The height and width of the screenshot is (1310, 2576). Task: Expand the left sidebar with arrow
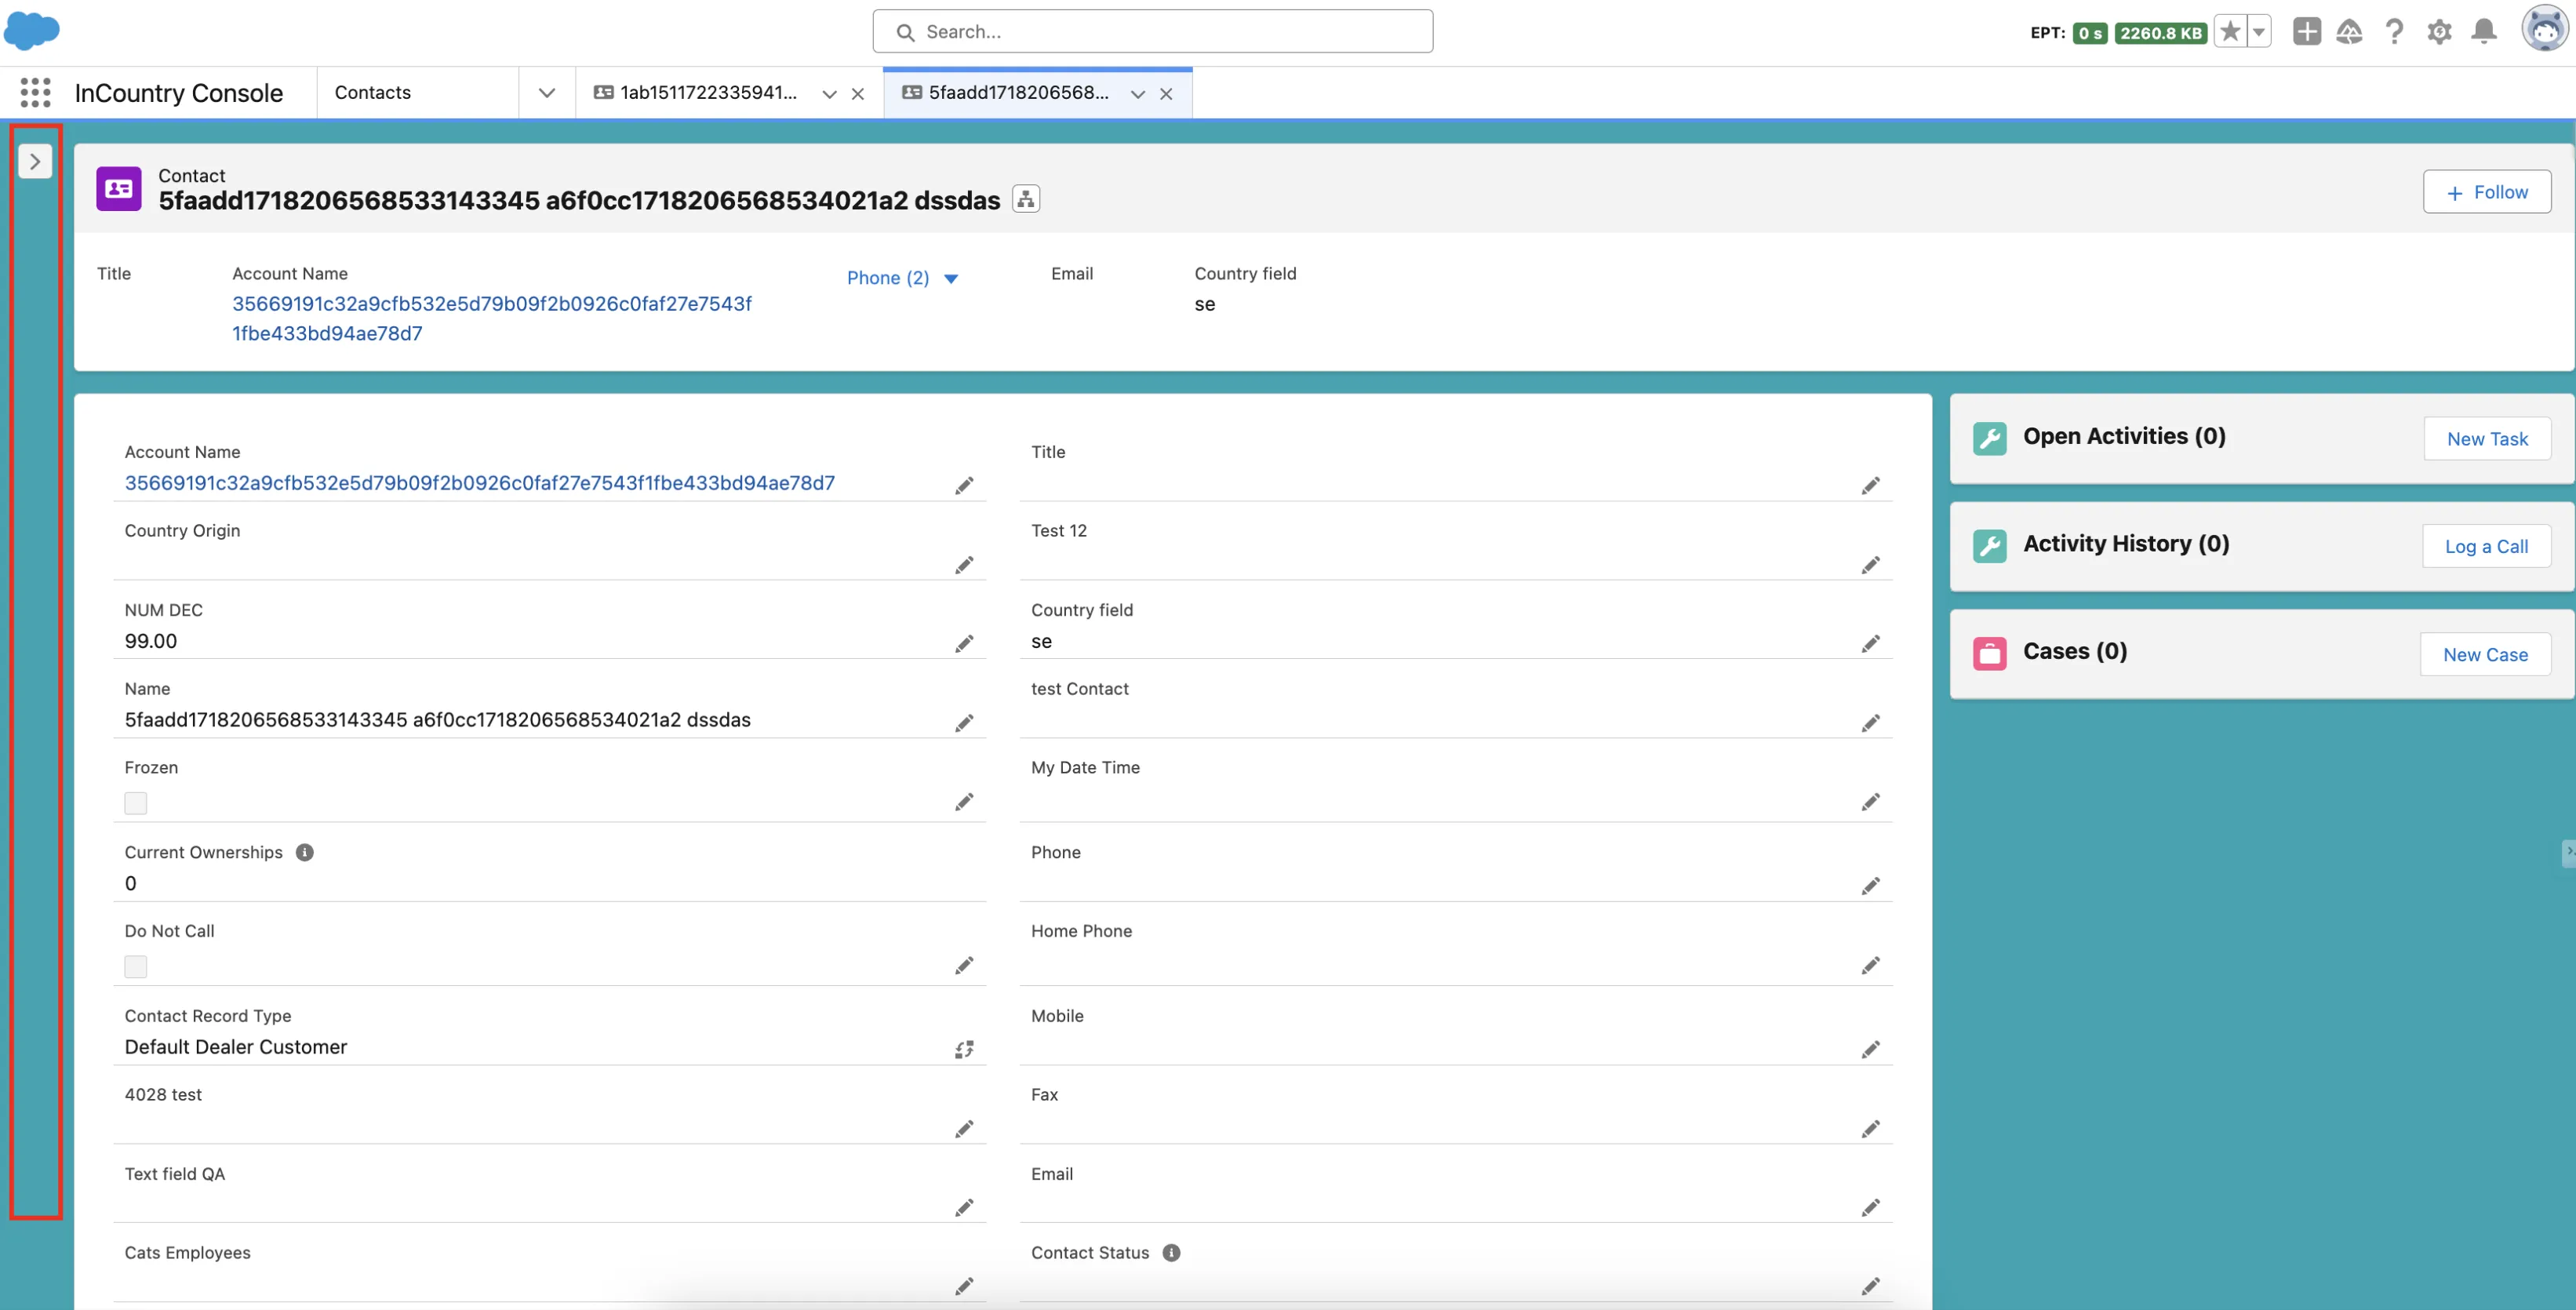pos(35,161)
